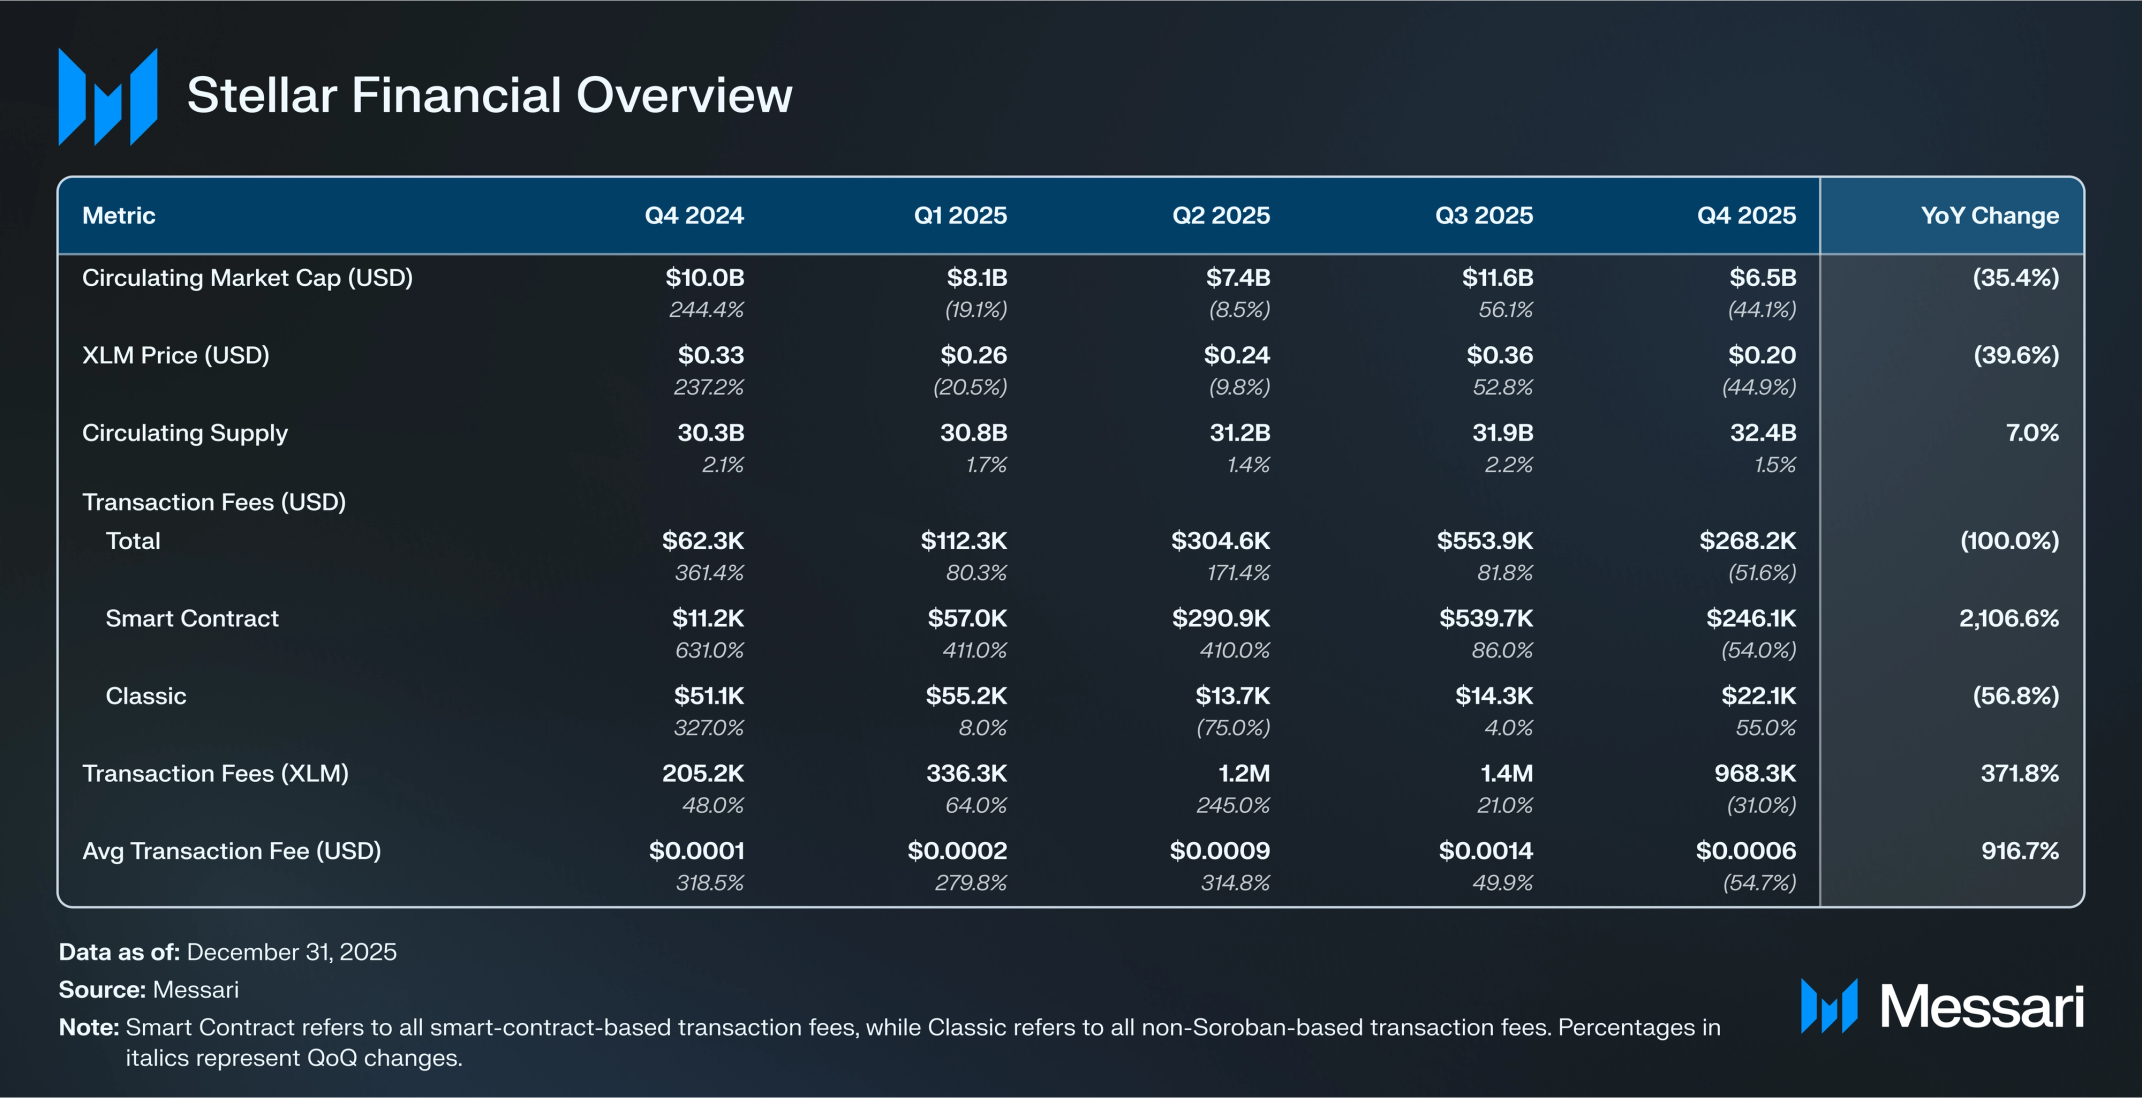Screen dimensions: 2142x1098
Task: Click the XLM Price (USD) row label
Action: pyautogui.click(x=175, y=356)
